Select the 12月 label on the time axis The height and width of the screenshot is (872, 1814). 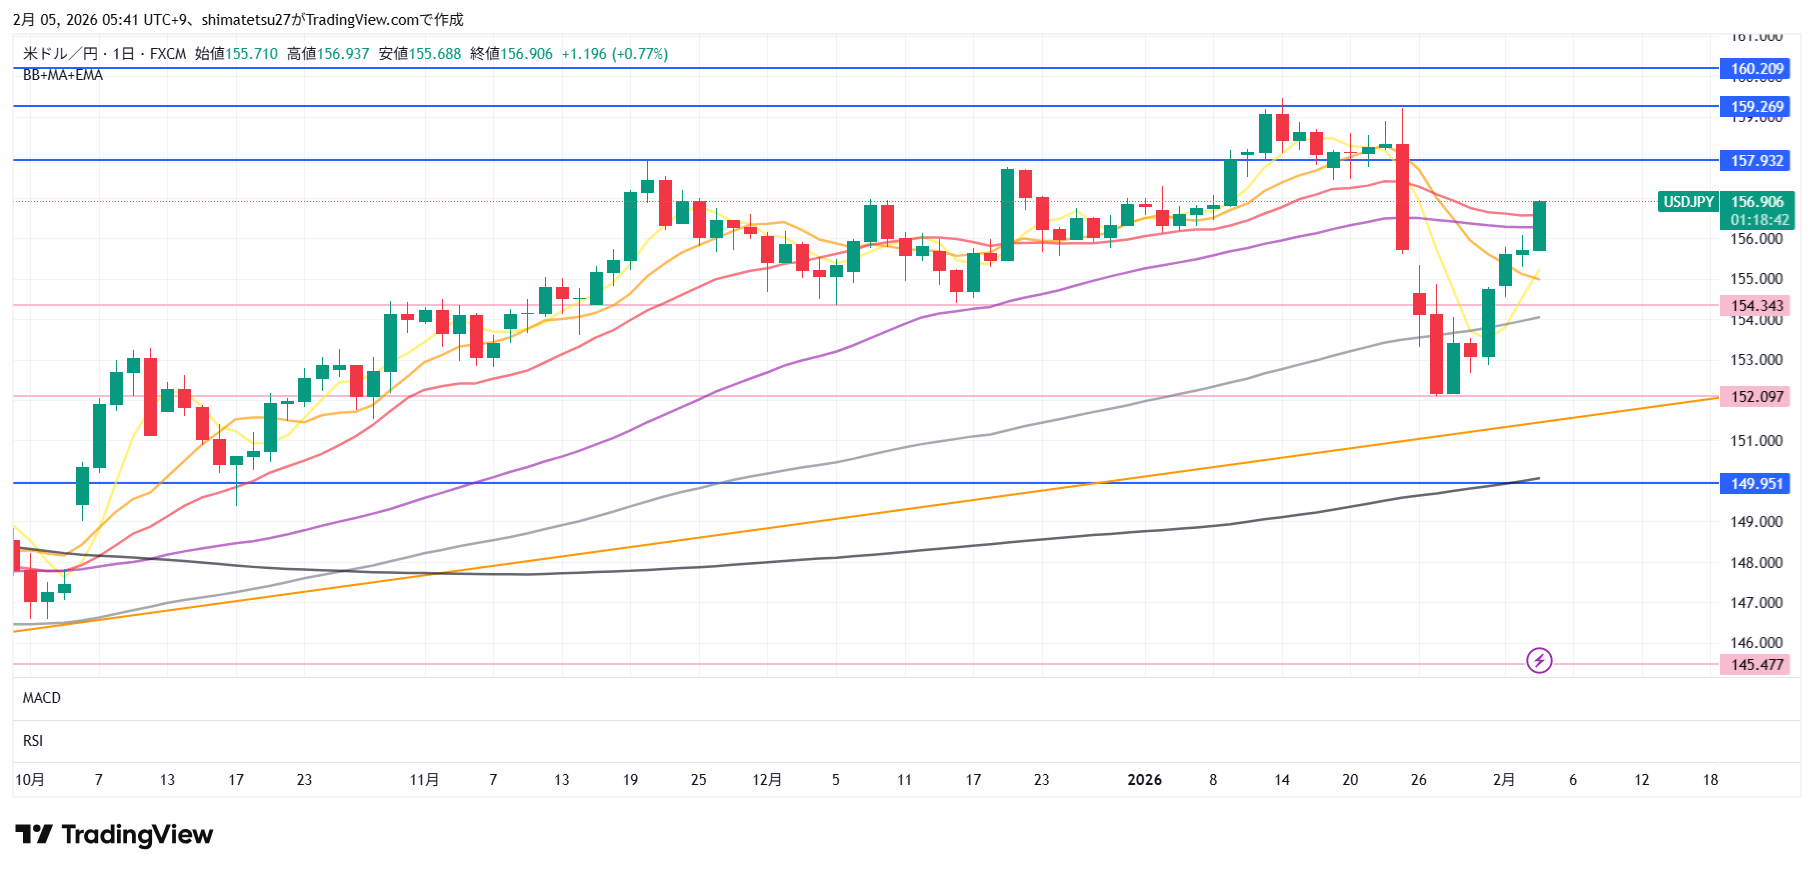(x=767, y=780)
